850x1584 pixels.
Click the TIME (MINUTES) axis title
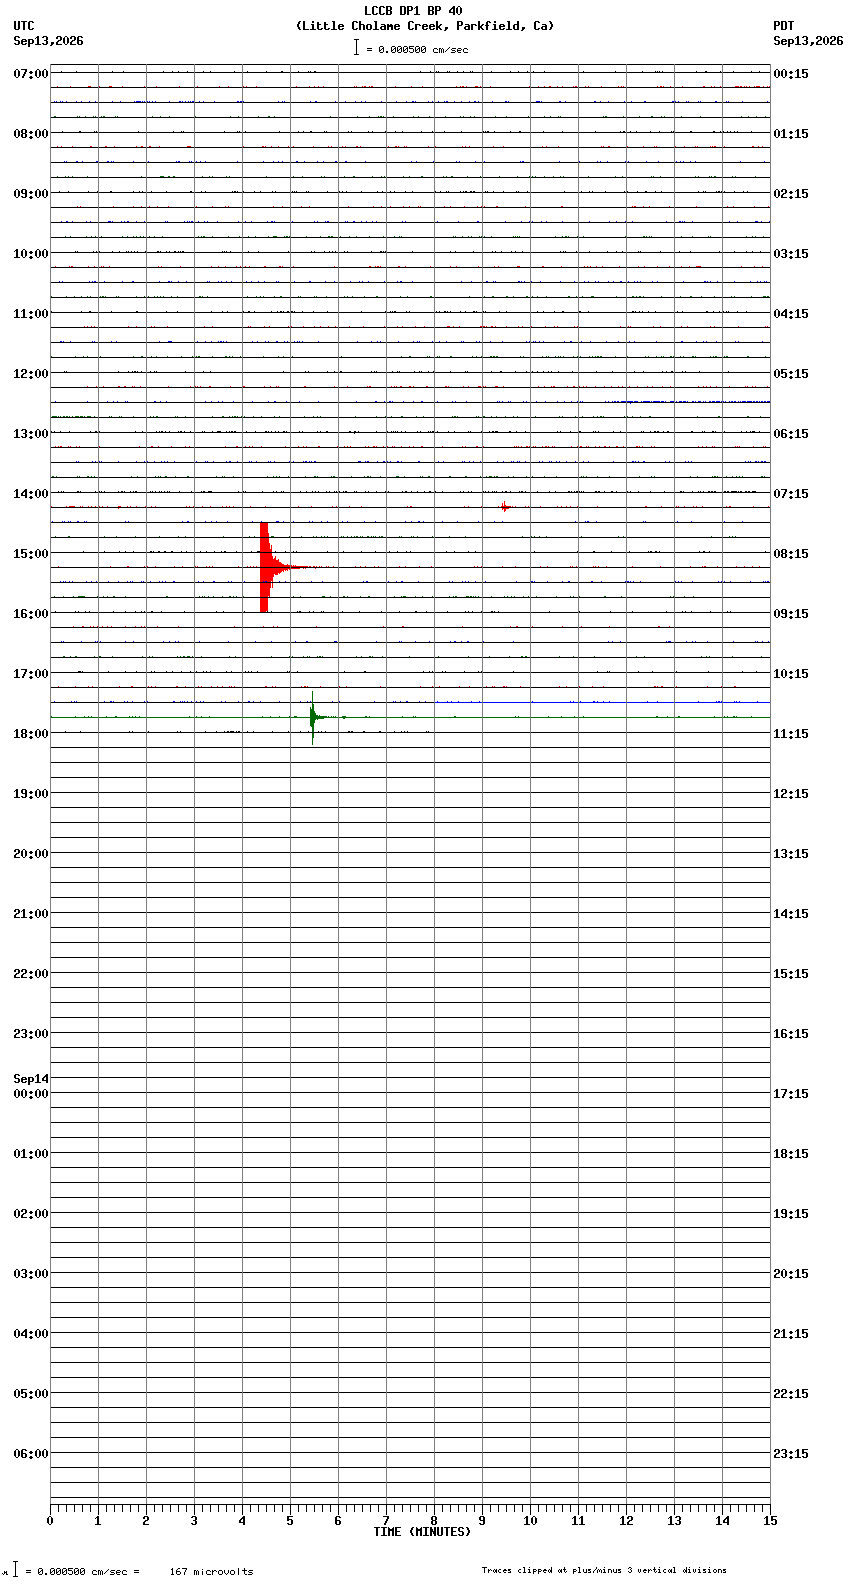coord(422,1532)
